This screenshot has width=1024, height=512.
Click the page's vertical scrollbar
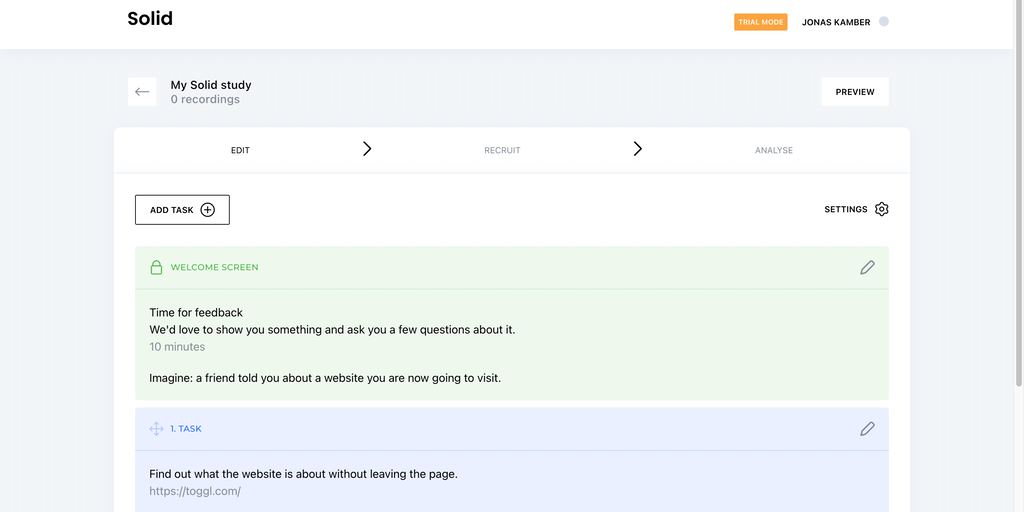[1019, 200]
